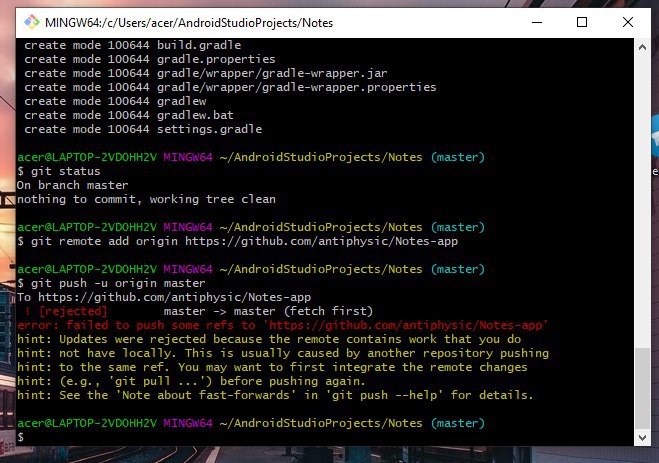Click the 'To https://github.com/antiphysic/Notes-app' line
The width and height of the screenshot is (659, 463).
pyautogui.click(x=164, y=297)
